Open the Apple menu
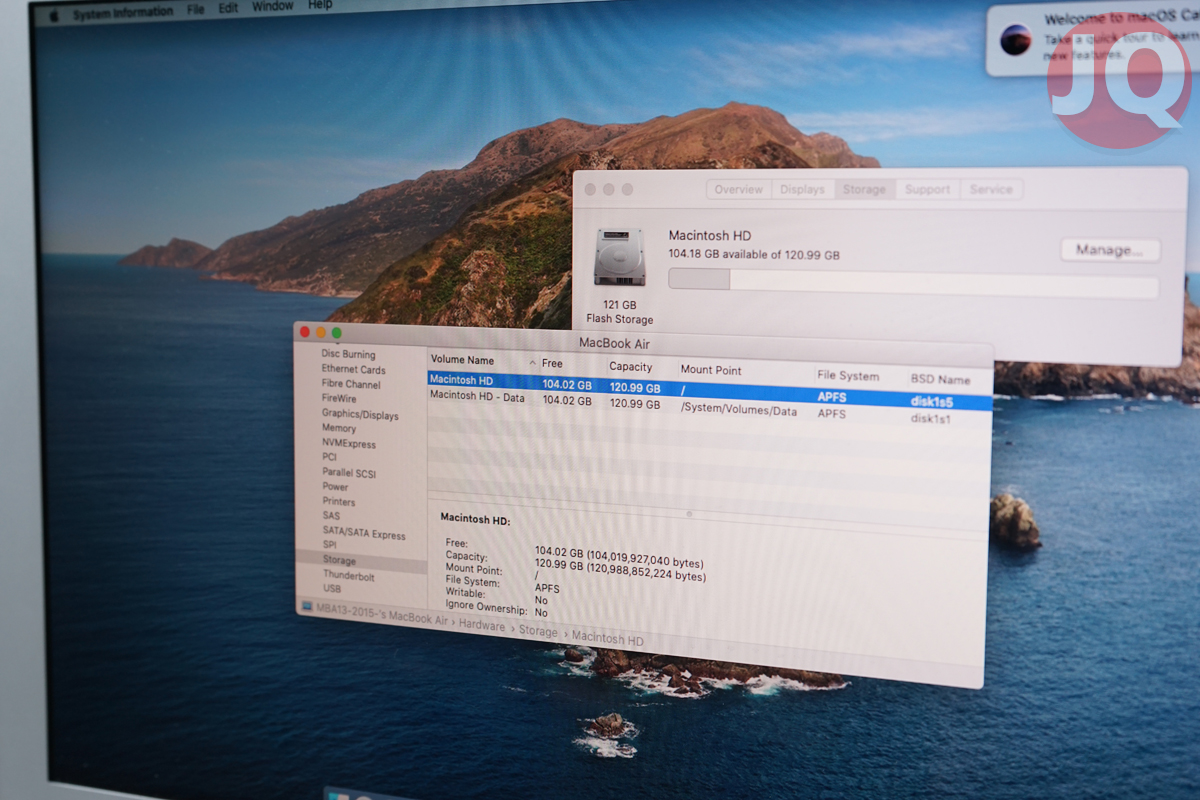Viewport: 1200px width, 800px height. [x=54, y=15]
